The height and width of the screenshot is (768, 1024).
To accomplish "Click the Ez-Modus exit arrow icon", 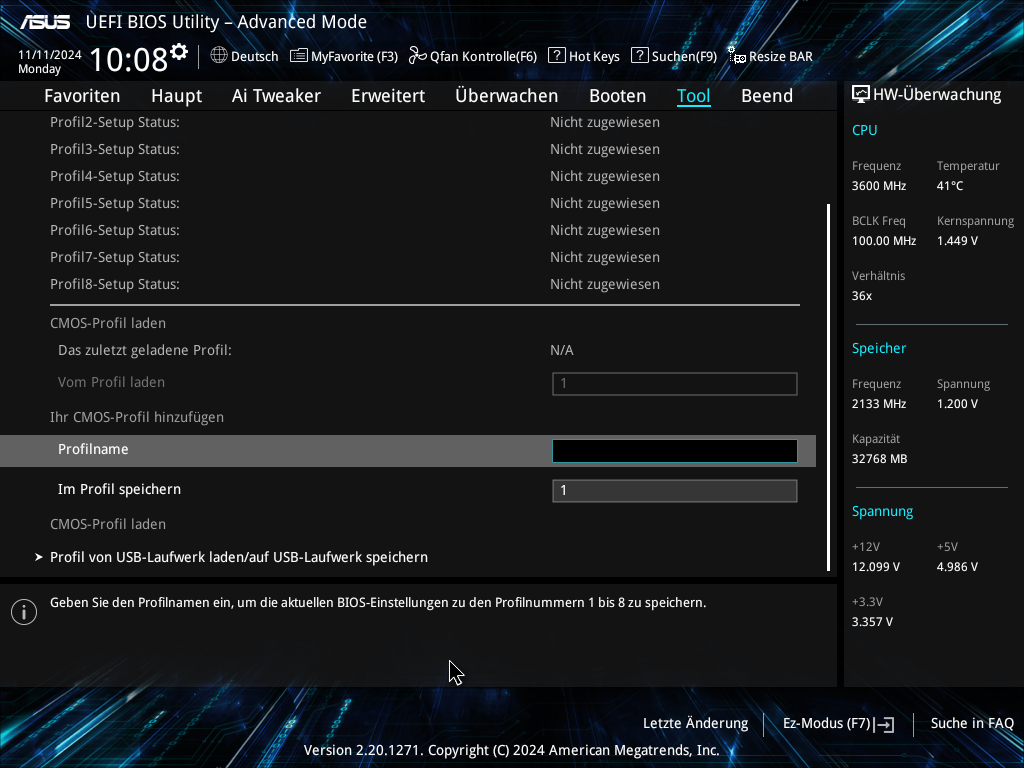I will point(884,724).
